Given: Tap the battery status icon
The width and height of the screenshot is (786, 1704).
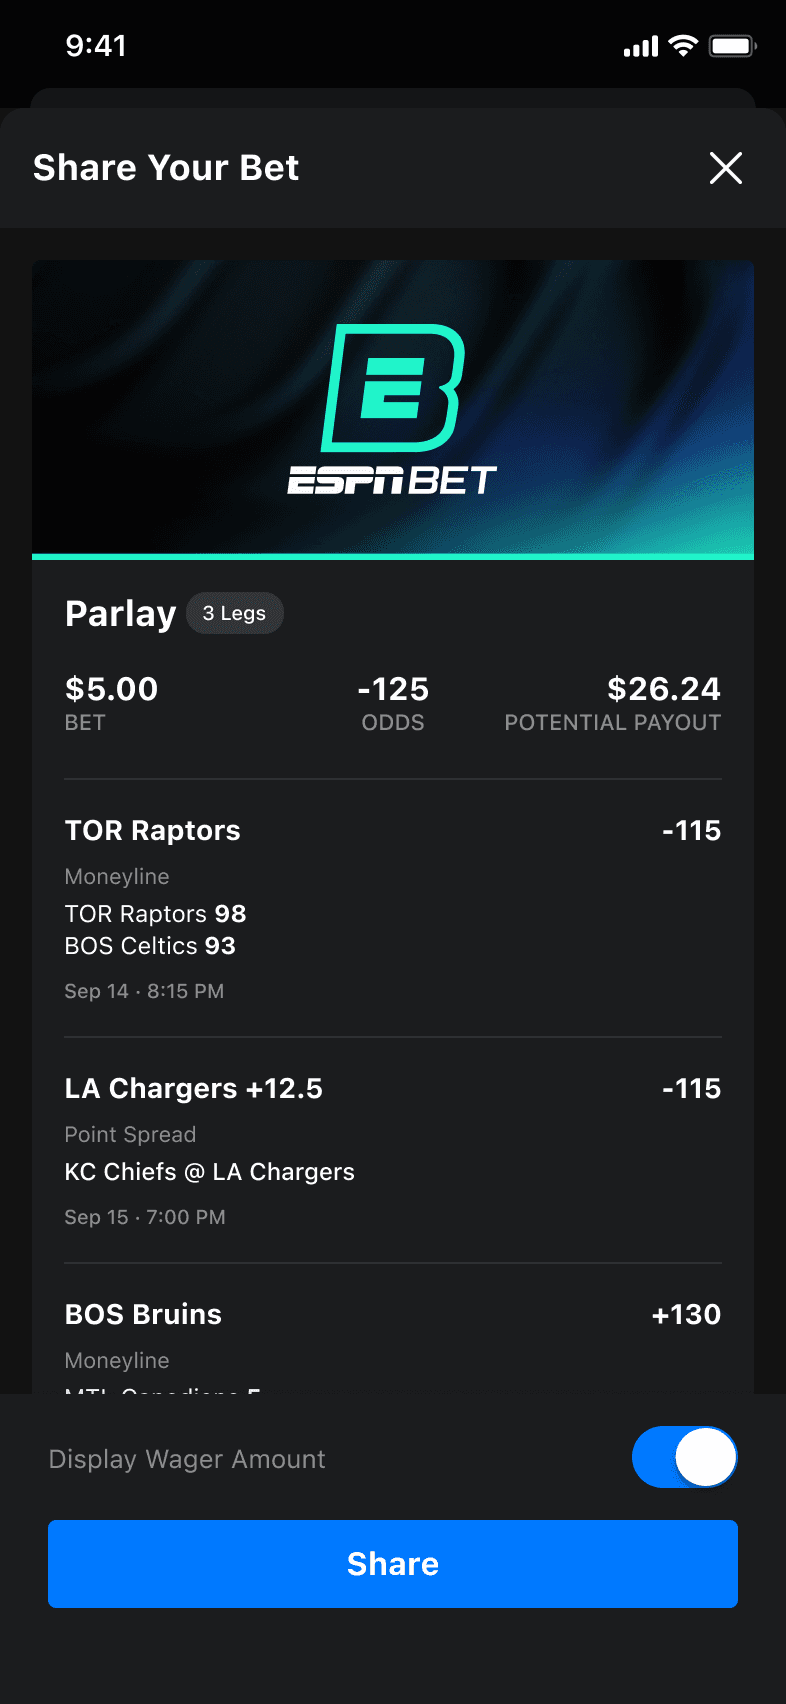Looking at the screenshot, I should tap(732, 46).
